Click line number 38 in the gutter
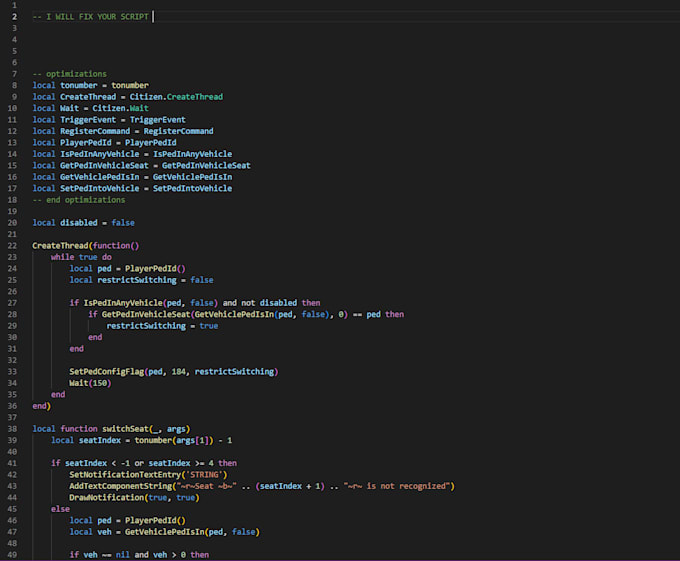 click(15, 429)
